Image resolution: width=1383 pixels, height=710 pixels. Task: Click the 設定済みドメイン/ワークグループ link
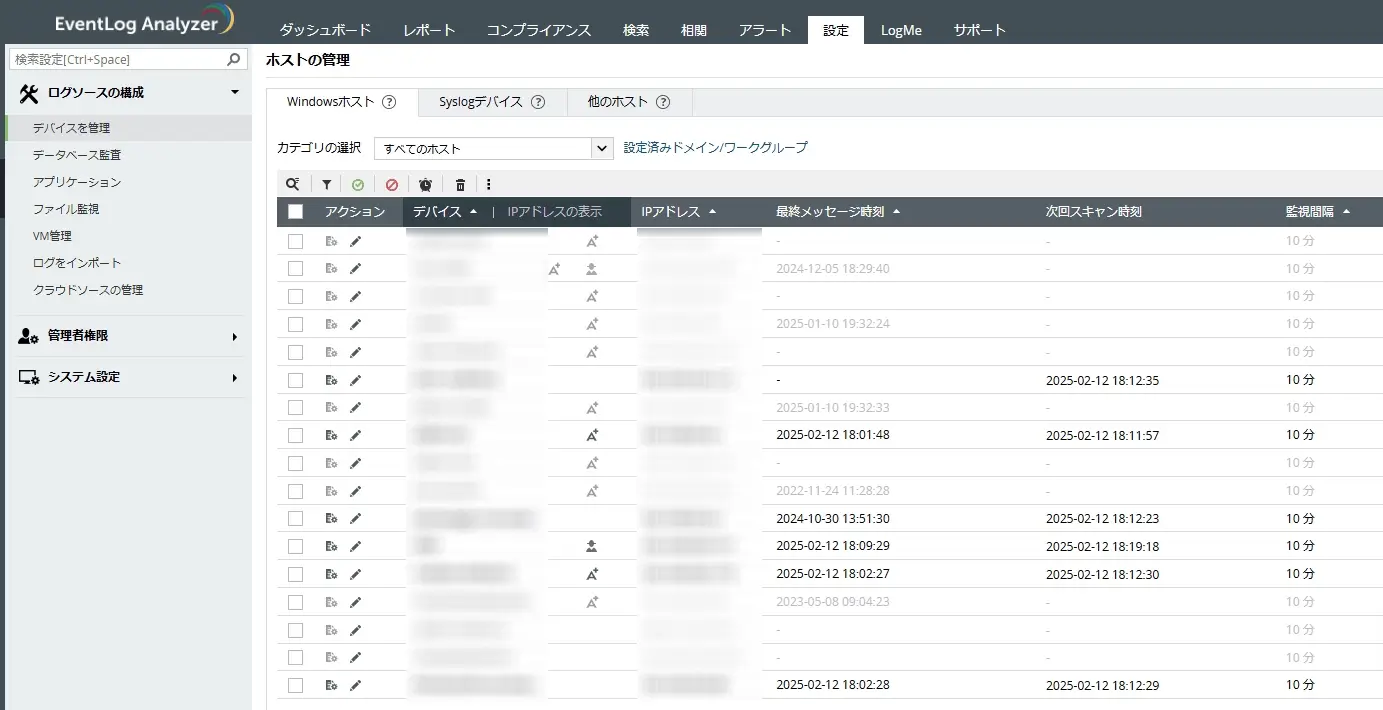click(x=715, y=147)
